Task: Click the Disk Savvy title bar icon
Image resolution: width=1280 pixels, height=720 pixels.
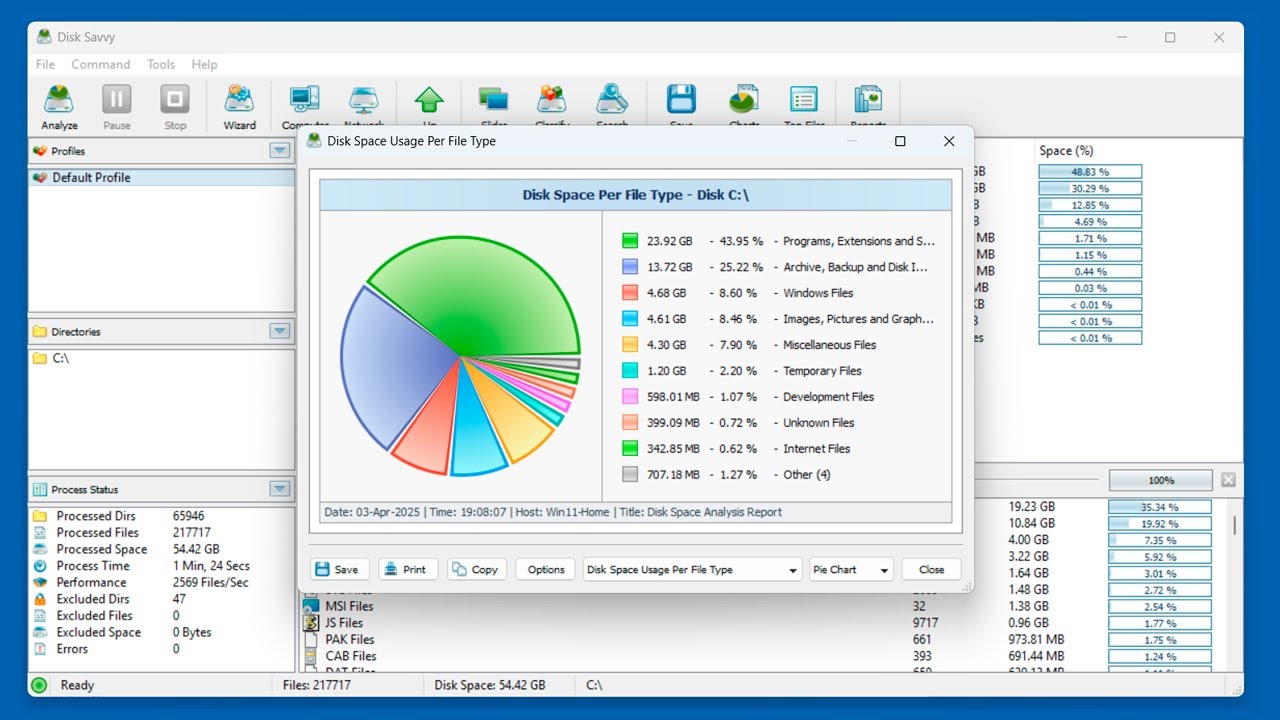Action: [44, 37]
